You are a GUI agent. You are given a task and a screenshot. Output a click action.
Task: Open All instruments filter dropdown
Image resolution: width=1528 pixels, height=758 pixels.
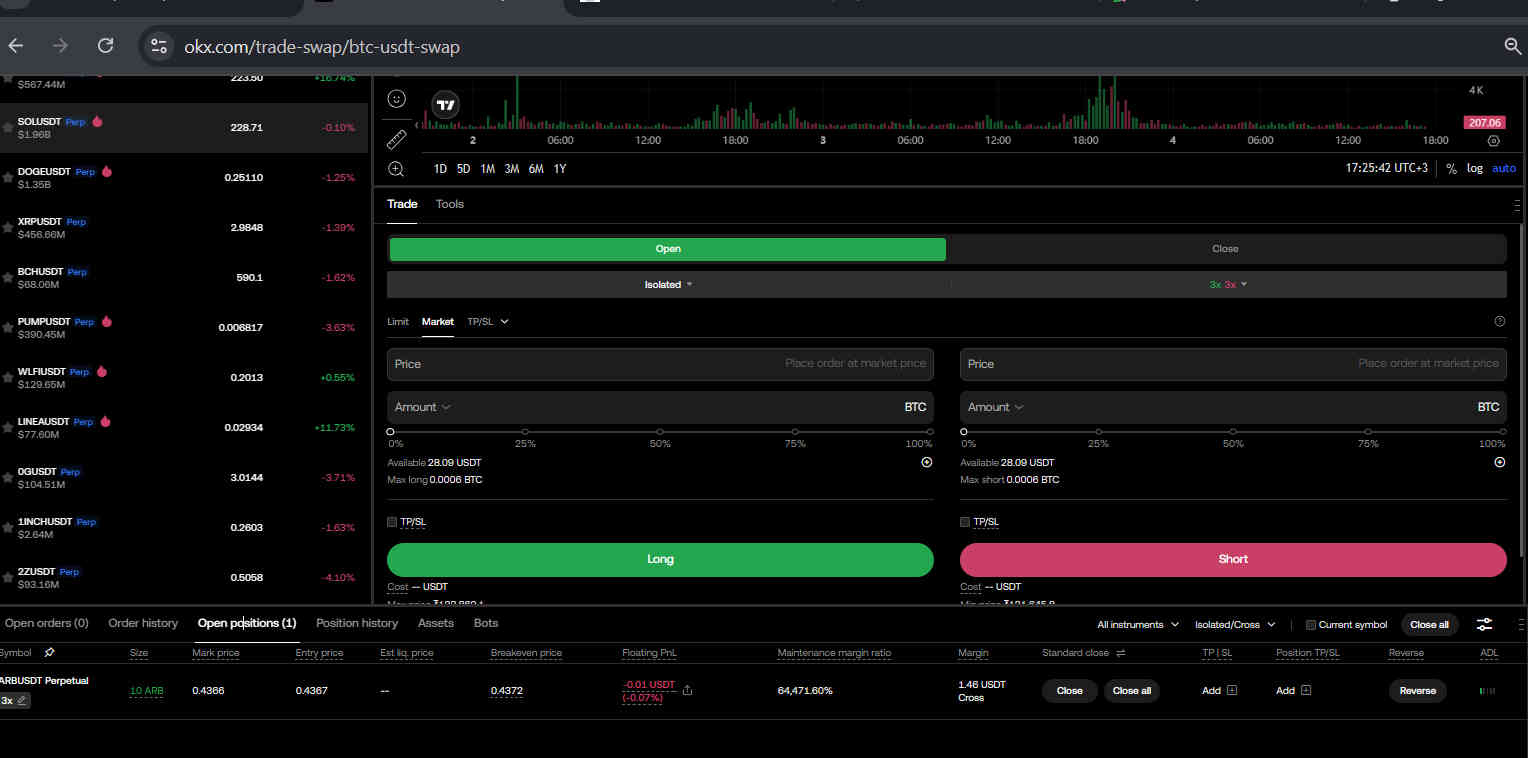click(1137, 625)
